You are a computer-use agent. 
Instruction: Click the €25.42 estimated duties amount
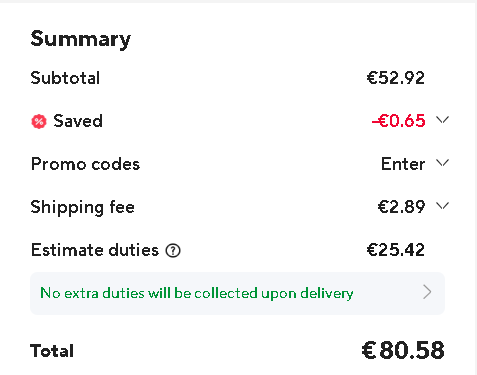396,250
